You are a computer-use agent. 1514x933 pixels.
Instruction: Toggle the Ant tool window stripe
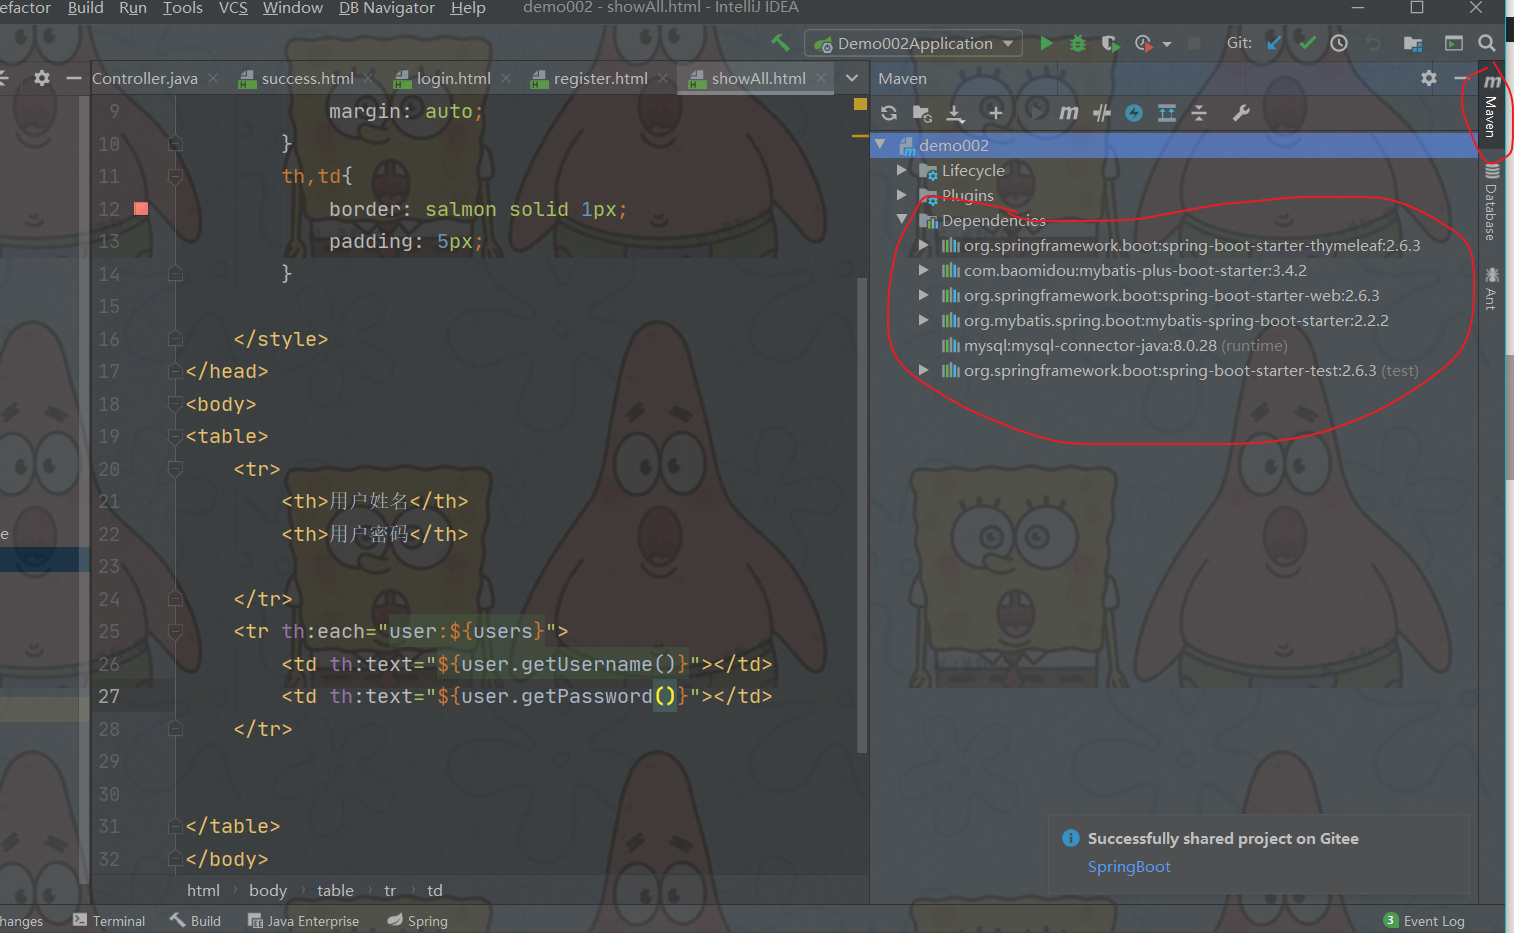(x=1491, y=288)
